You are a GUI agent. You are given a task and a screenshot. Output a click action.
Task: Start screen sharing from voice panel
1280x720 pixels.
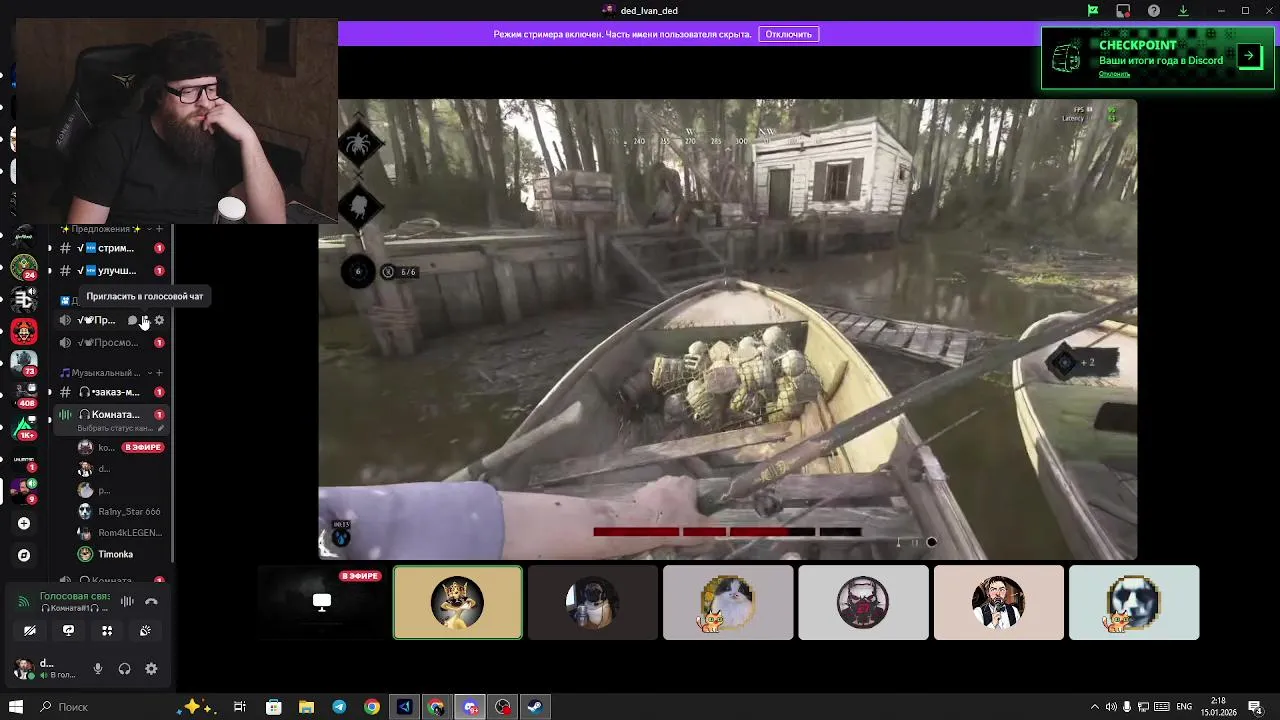(x=68, y=630)
